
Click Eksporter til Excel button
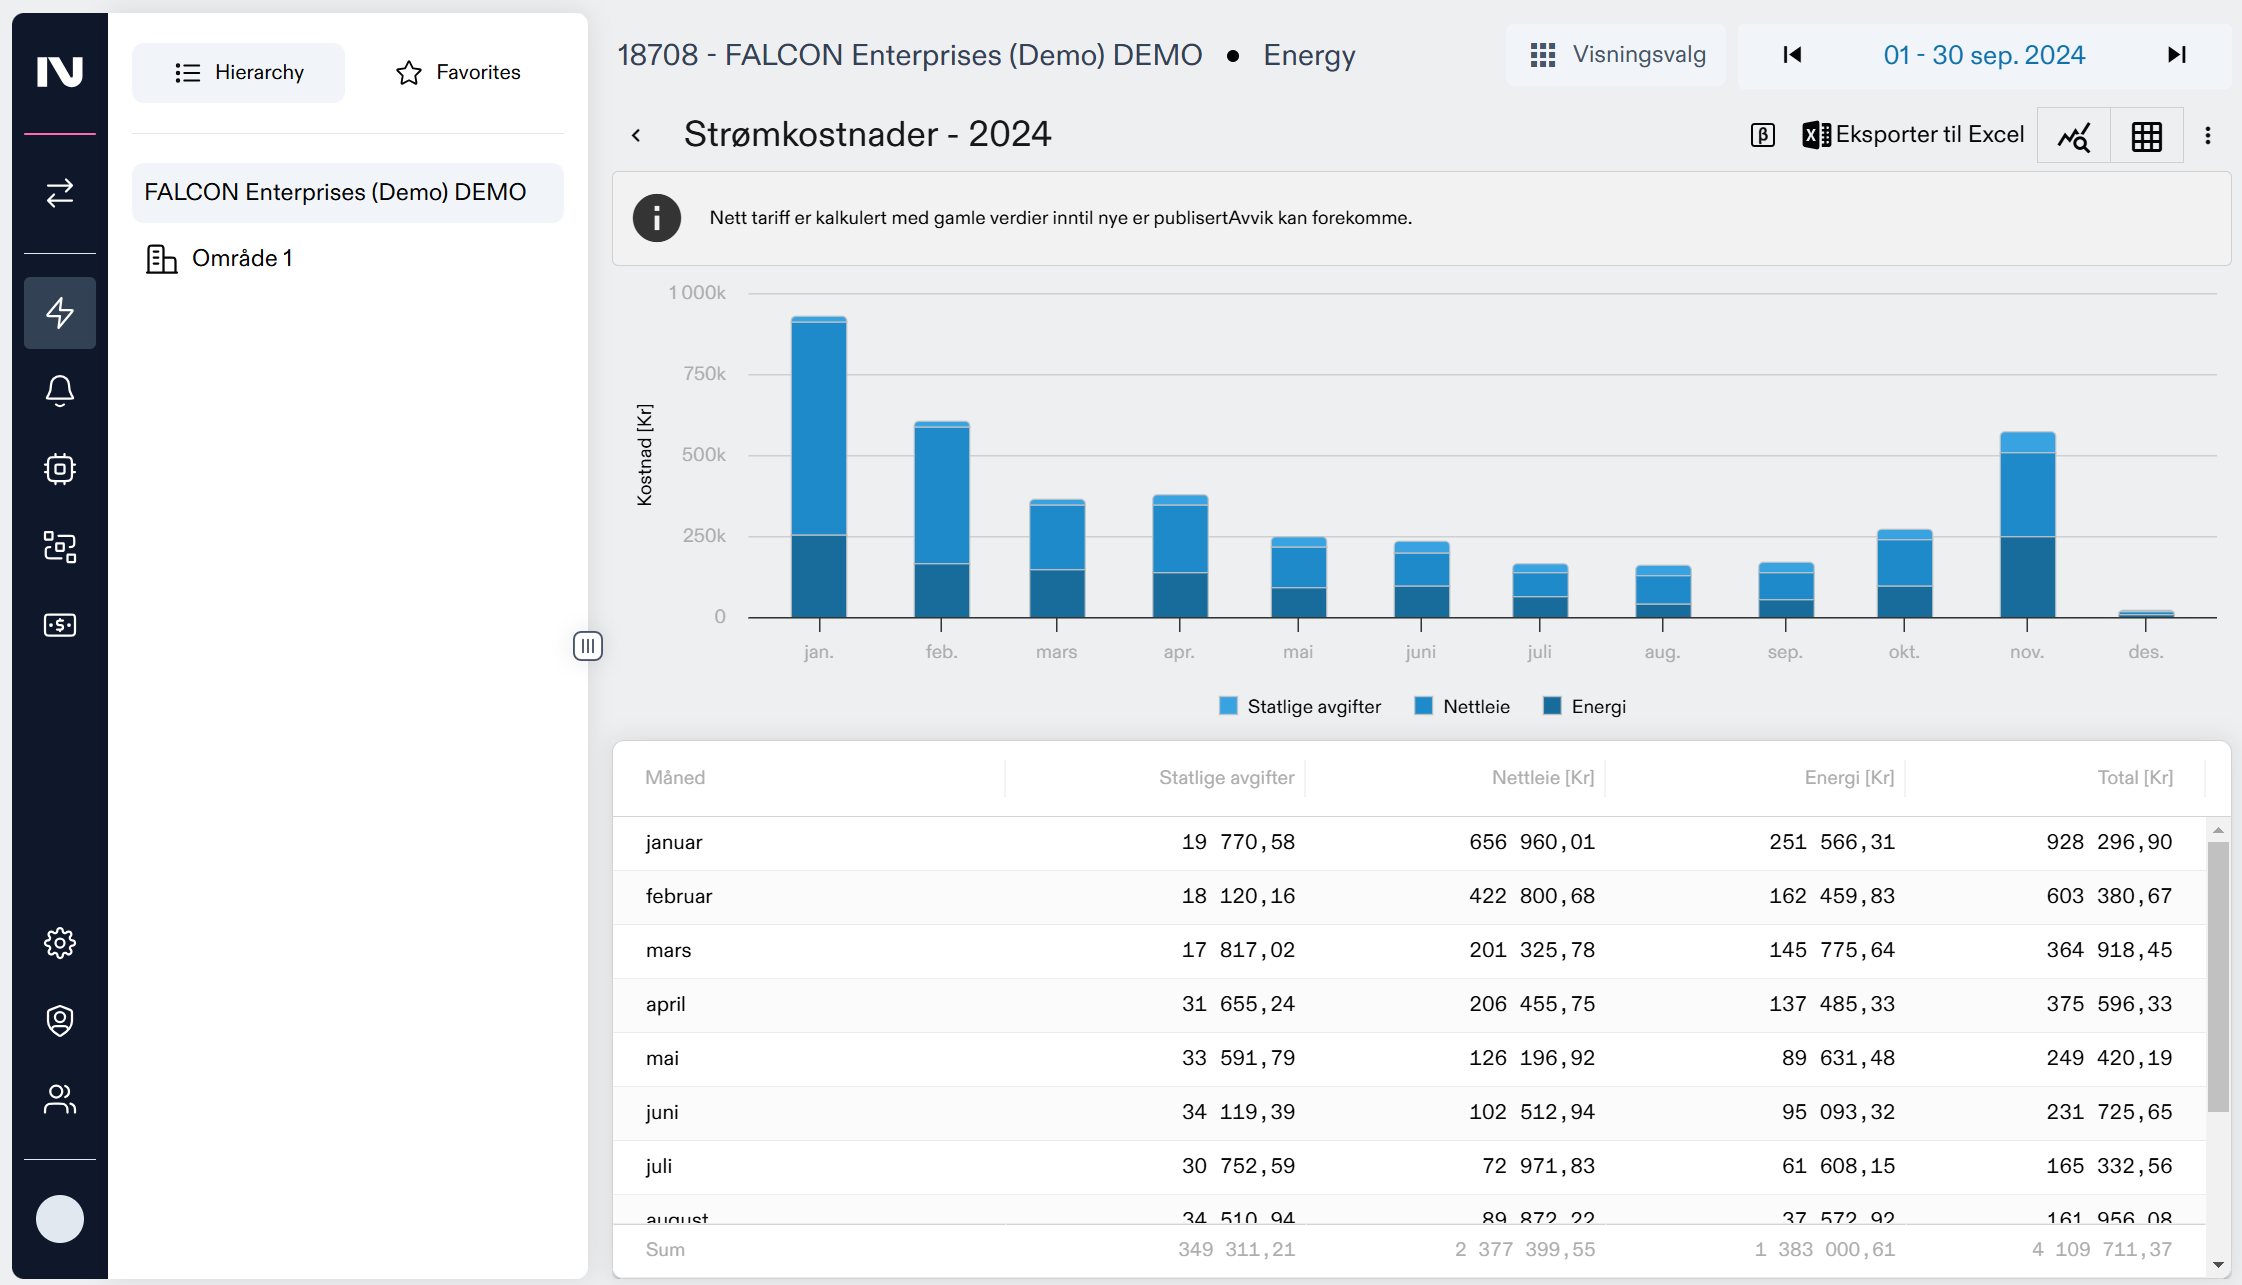point(1913,135)
